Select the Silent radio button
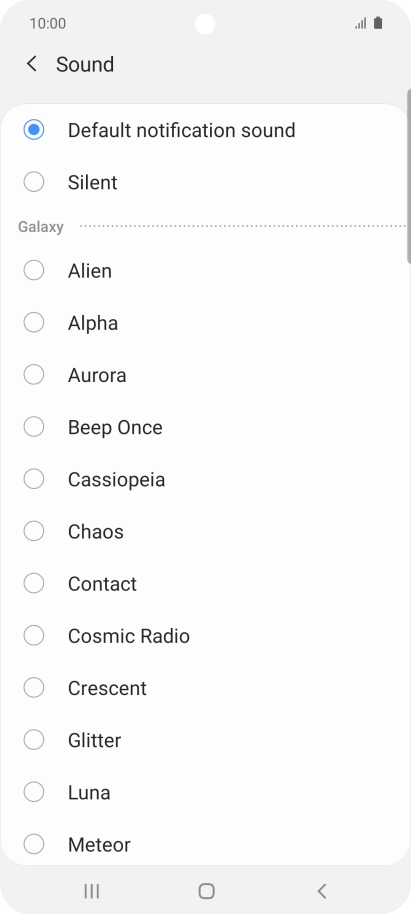Screen dimensions: 411x914 pyautogui.click(x=34, y=182)
